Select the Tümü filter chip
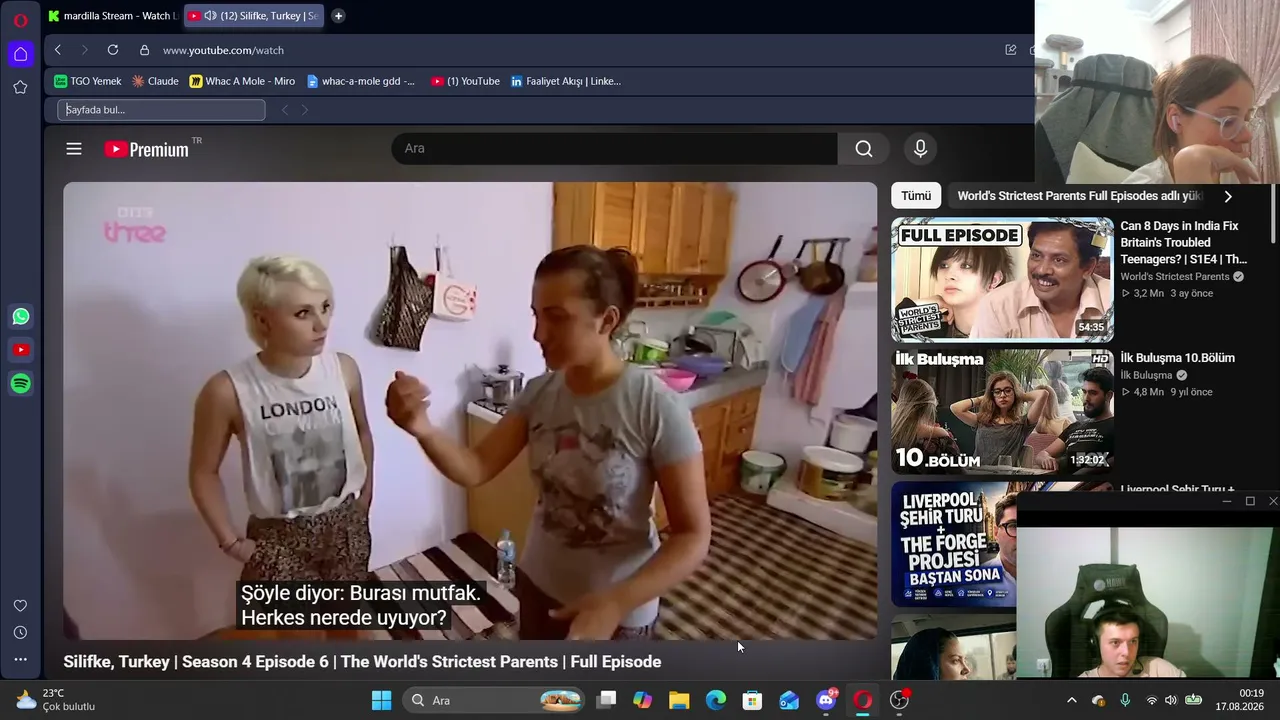This screenshot has height=720, width=1280. (x=916, y=196)
